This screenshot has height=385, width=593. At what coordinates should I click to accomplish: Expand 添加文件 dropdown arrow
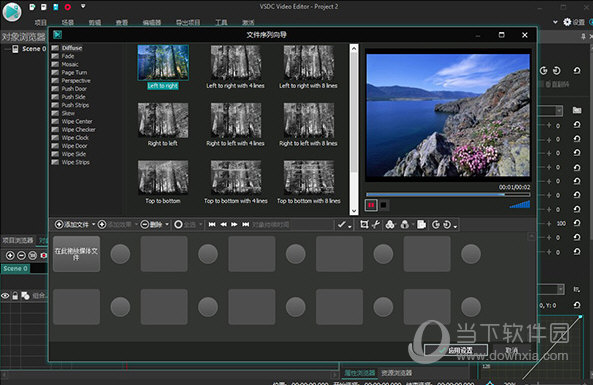(93, 225)
